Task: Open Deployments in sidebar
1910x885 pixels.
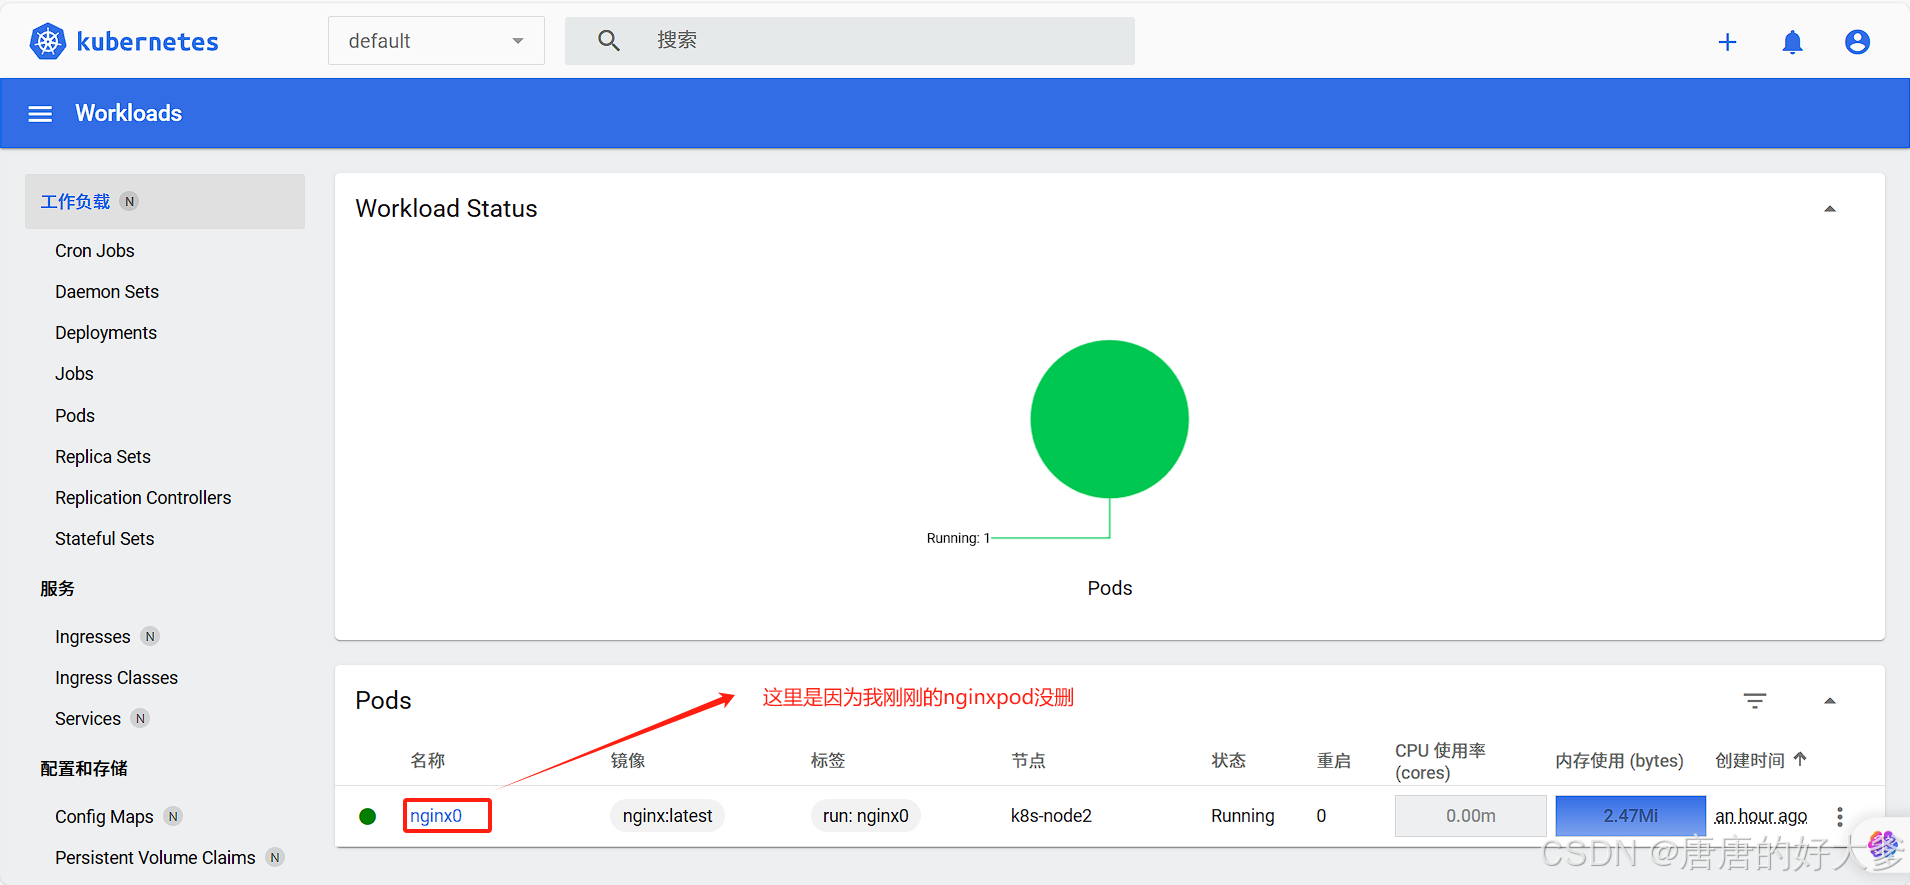Action: [106, 333]
